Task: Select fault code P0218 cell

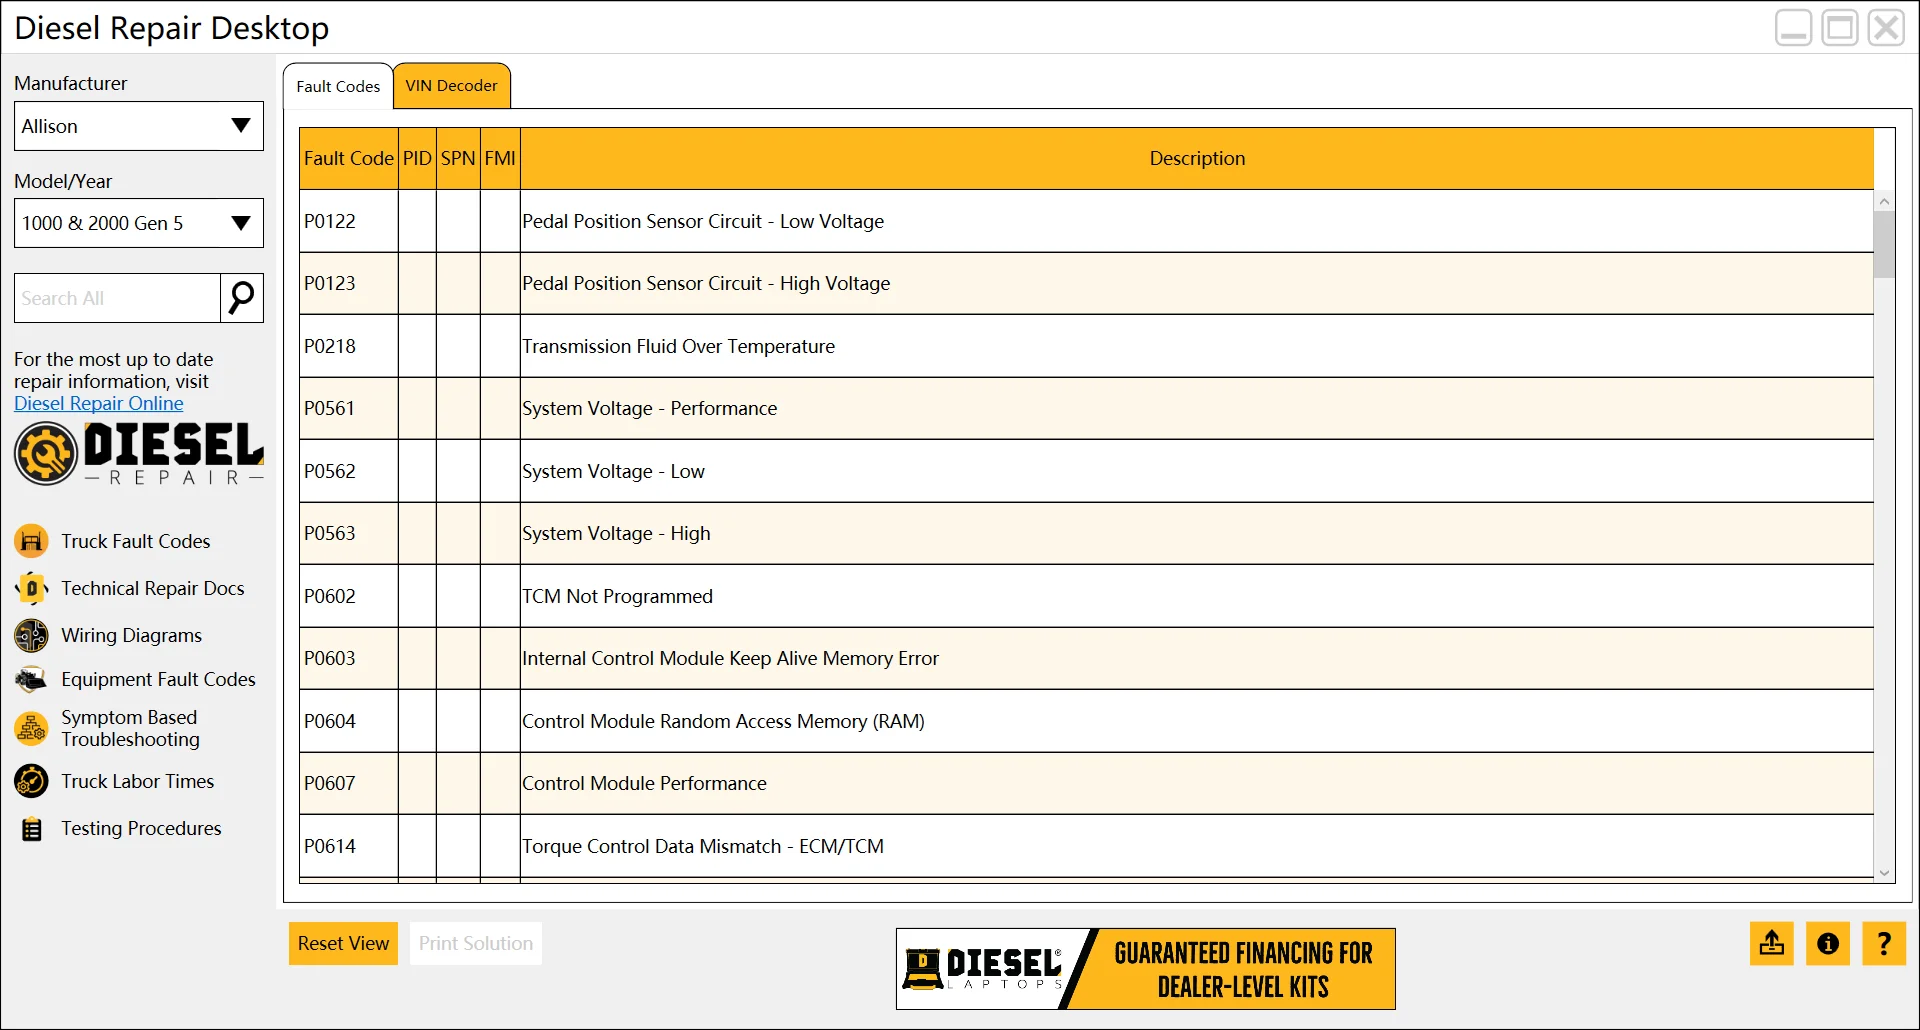Action: [x=348, y=346]
